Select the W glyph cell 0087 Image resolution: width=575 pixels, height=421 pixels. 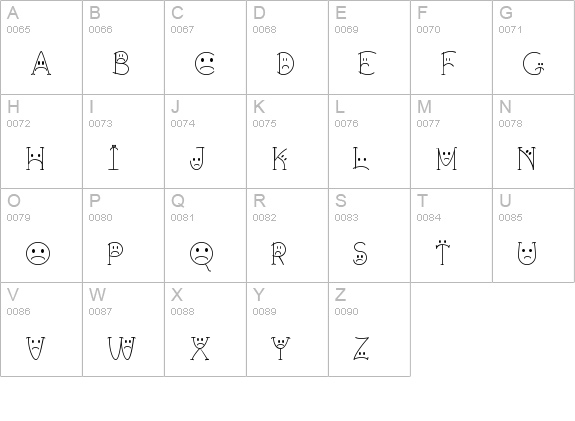tap(121, 348)
